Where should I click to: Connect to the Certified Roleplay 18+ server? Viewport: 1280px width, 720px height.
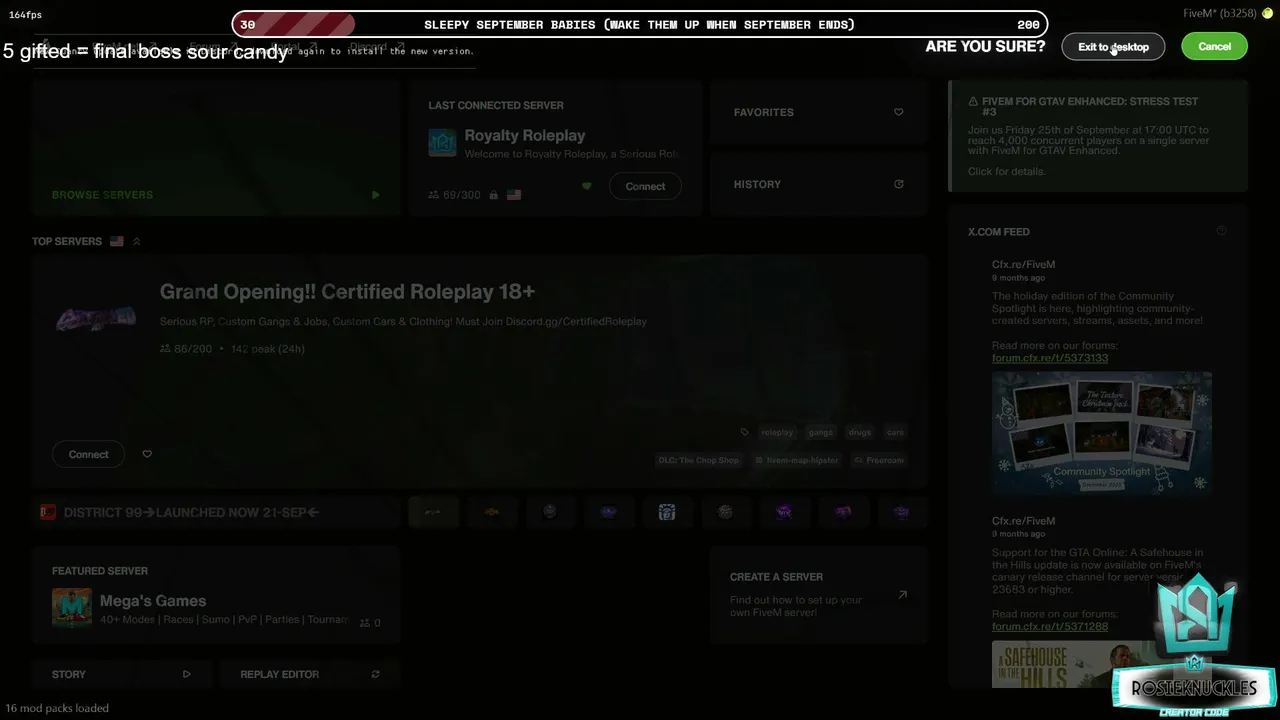(88, 454)
